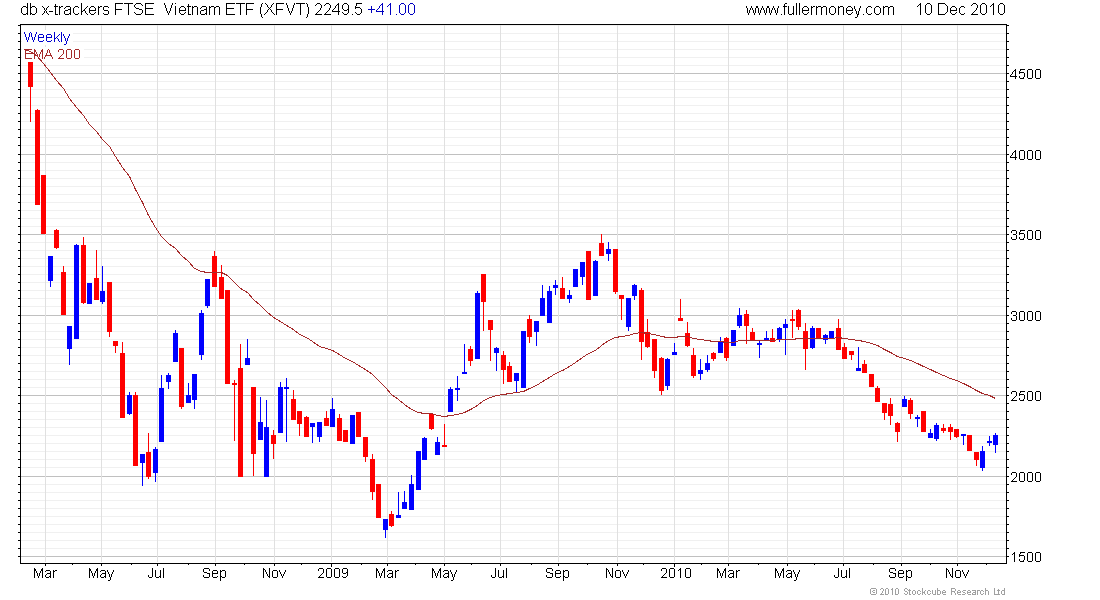The height and width of the screenshot is (600, 1100).
Task: Click the date '10 Dec 2010'
Action: [960, 10]
